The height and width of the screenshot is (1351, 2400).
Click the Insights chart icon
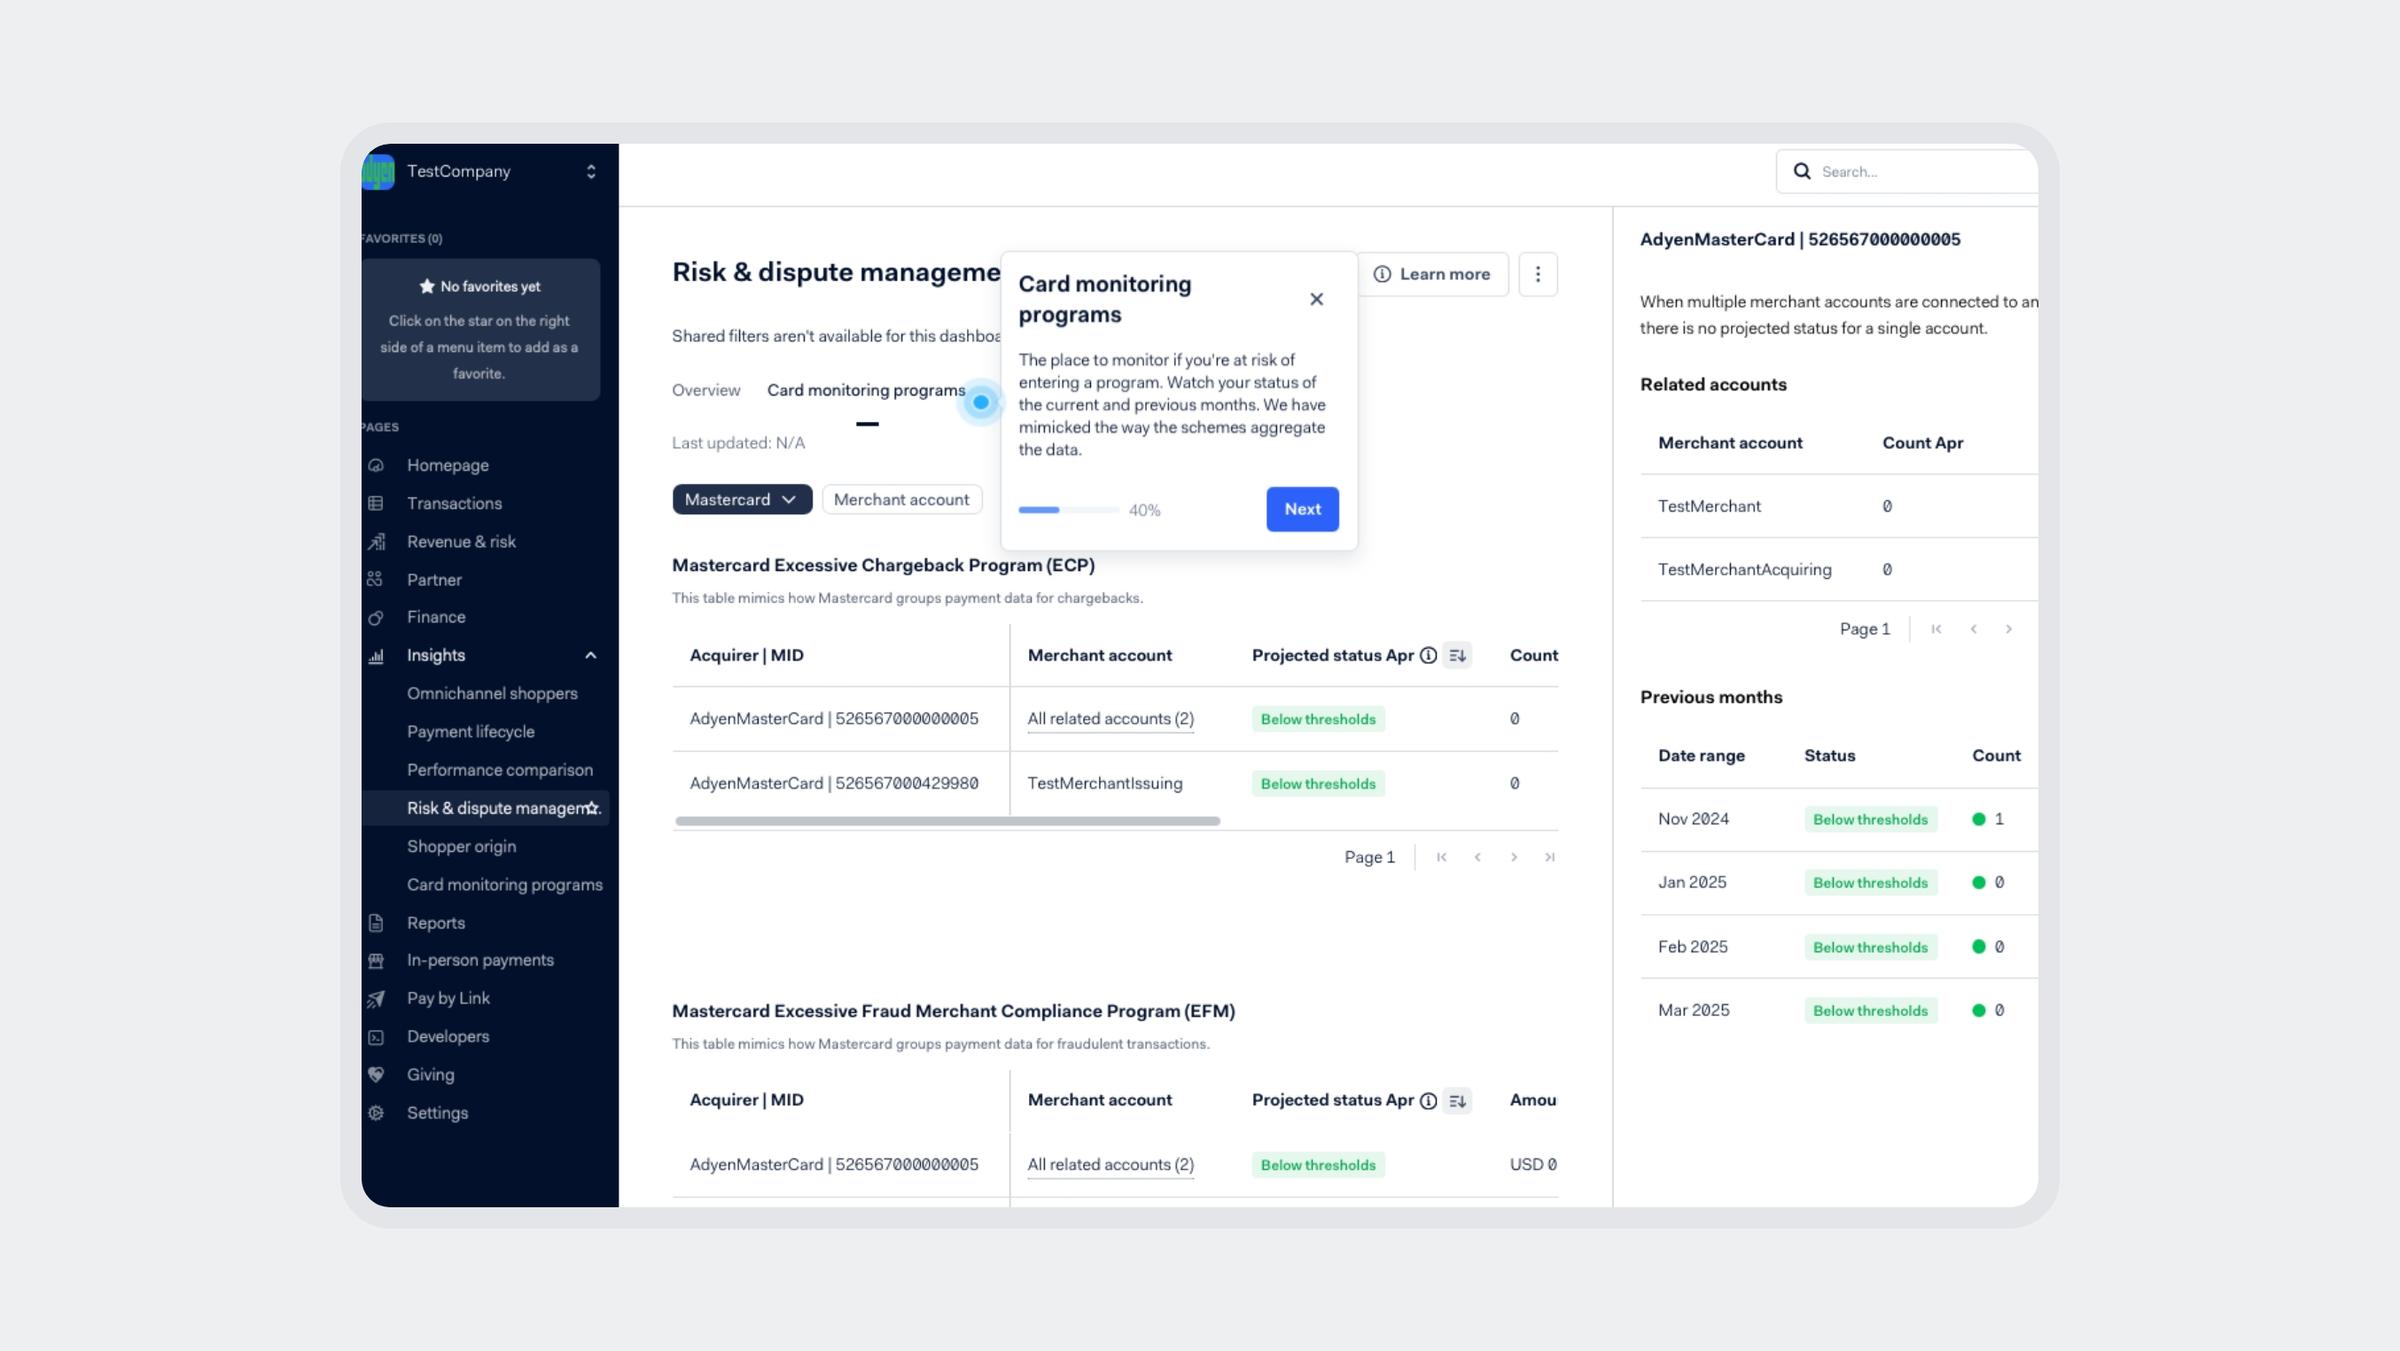(376, 656)
